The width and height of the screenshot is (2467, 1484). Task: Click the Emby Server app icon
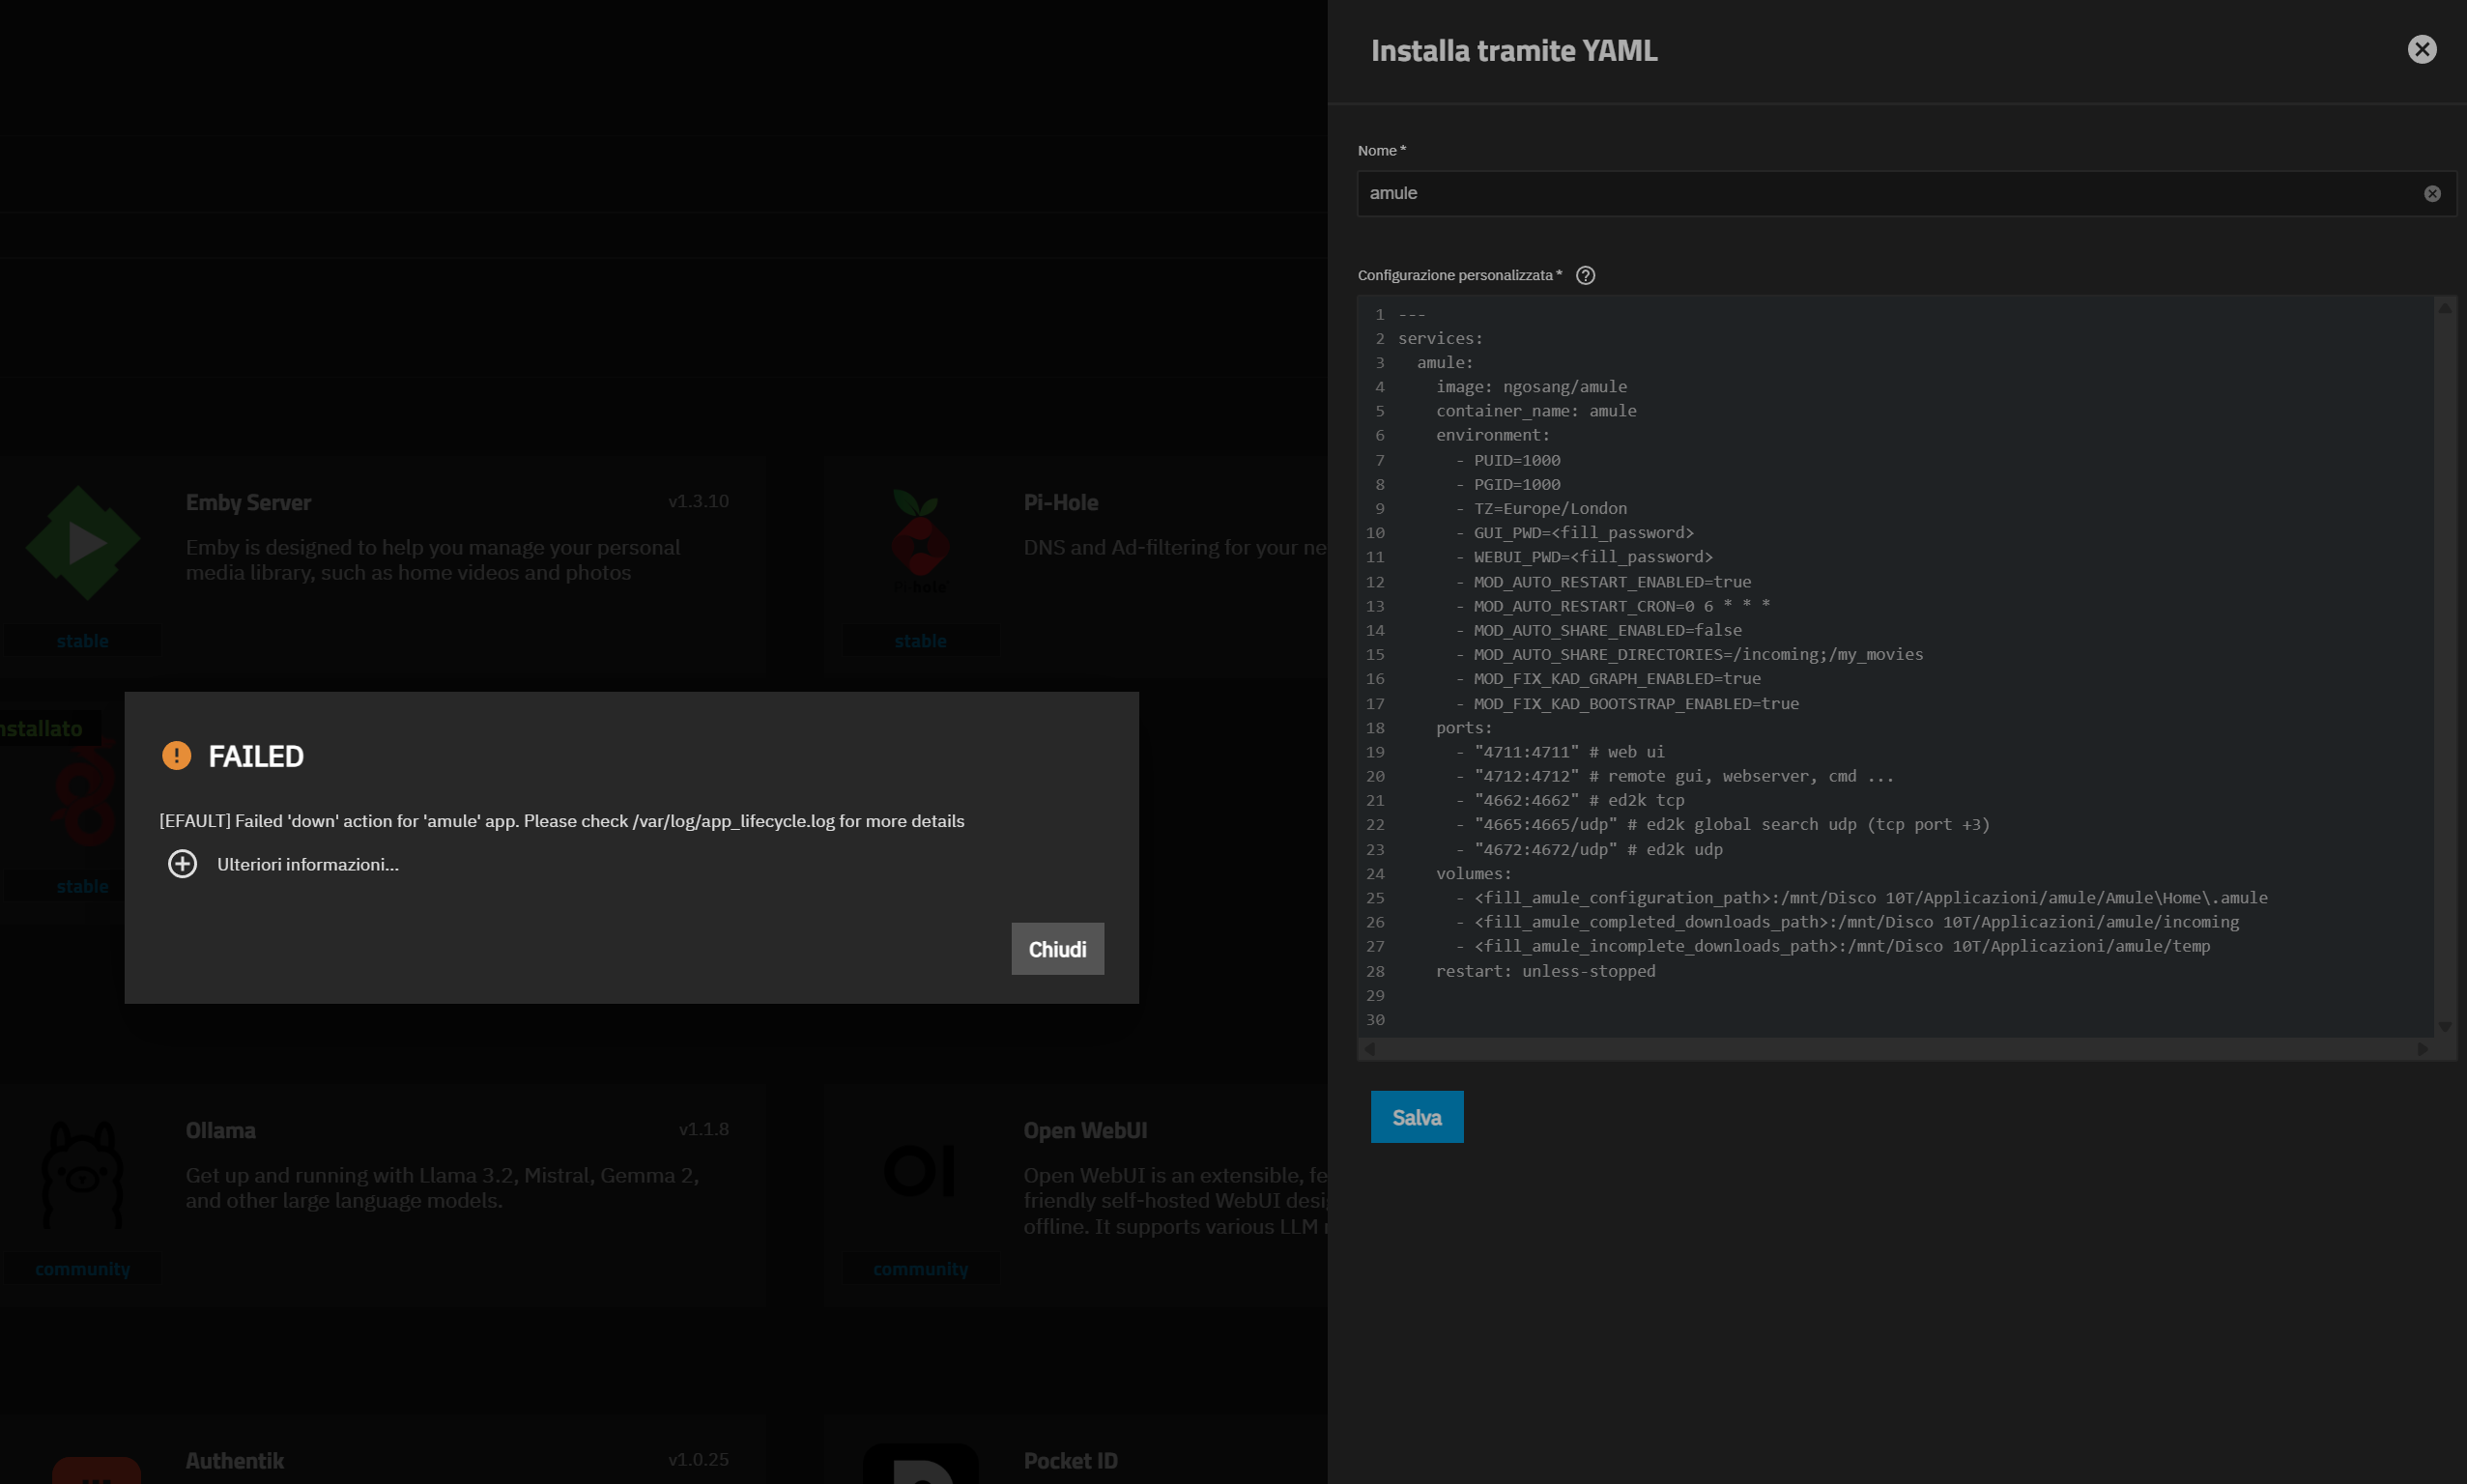[x=83, y=543]
